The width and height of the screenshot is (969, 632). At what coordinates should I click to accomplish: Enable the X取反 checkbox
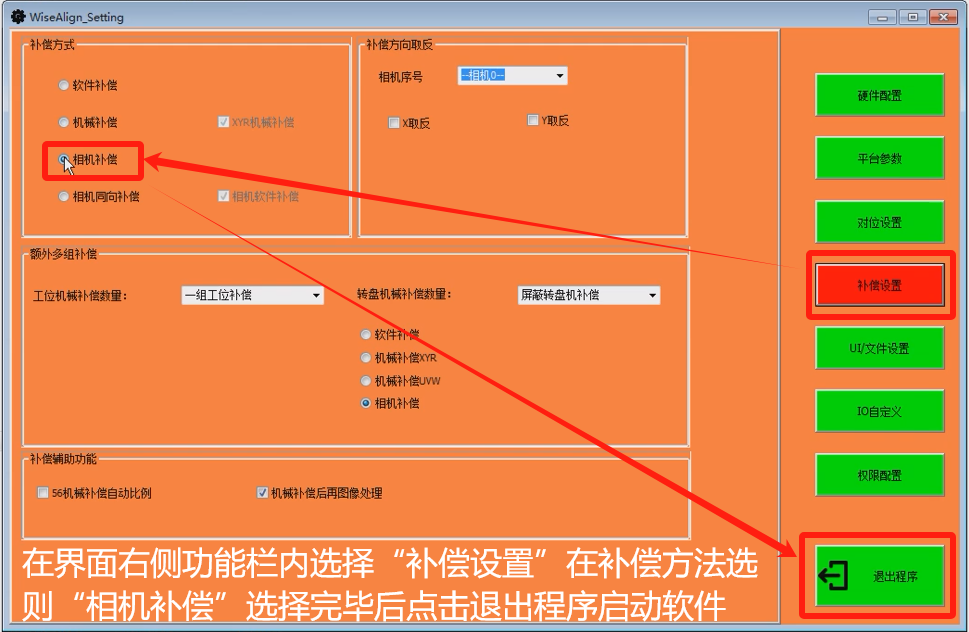pyautogui.click(x=394, y=123)
